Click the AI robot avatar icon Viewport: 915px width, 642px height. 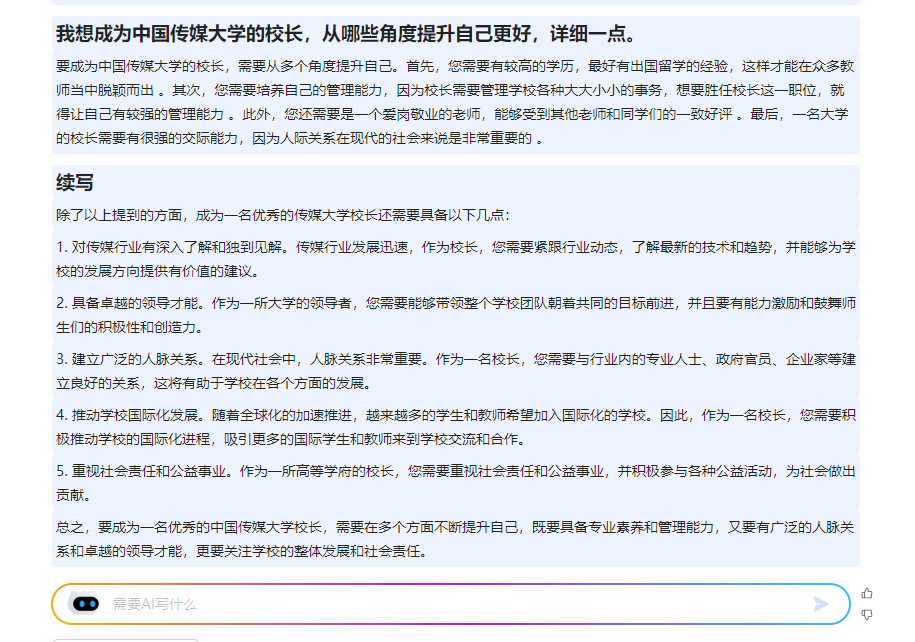tap(85, 603)
